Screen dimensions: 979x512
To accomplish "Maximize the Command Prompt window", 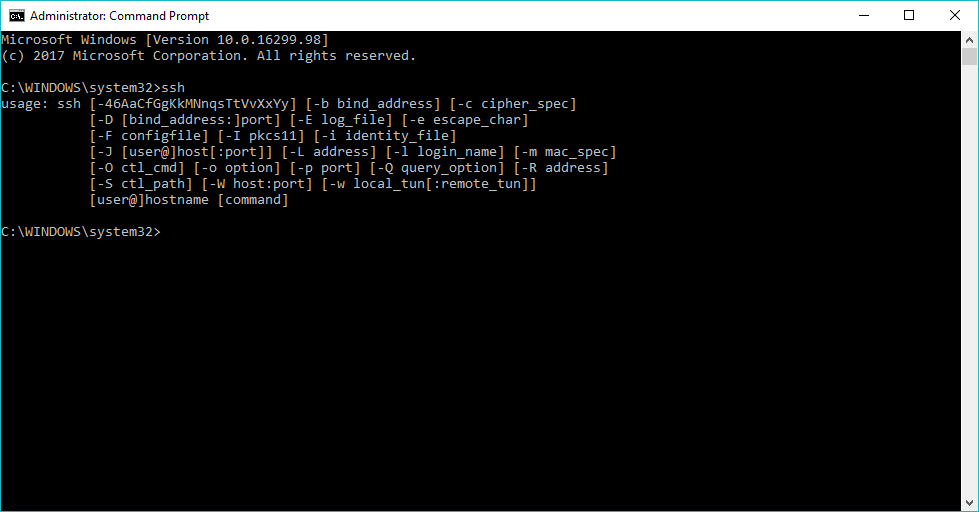I will [x=909, y=16].
